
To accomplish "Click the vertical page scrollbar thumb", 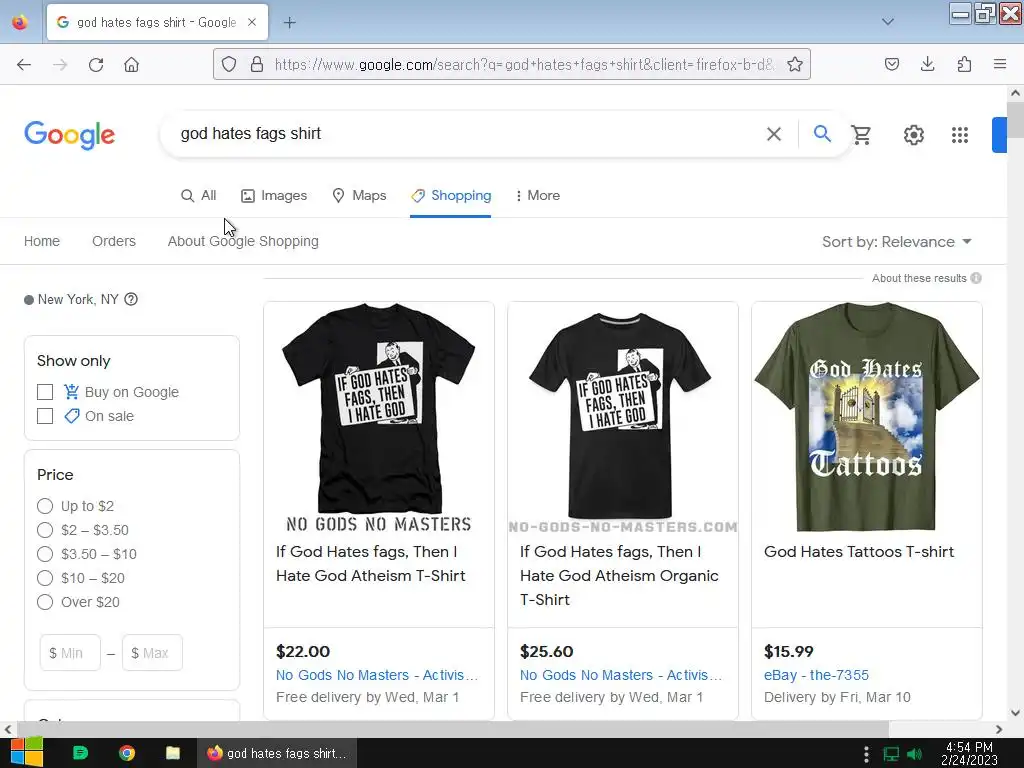I will pyautogui.click(x=1015, y=120).
